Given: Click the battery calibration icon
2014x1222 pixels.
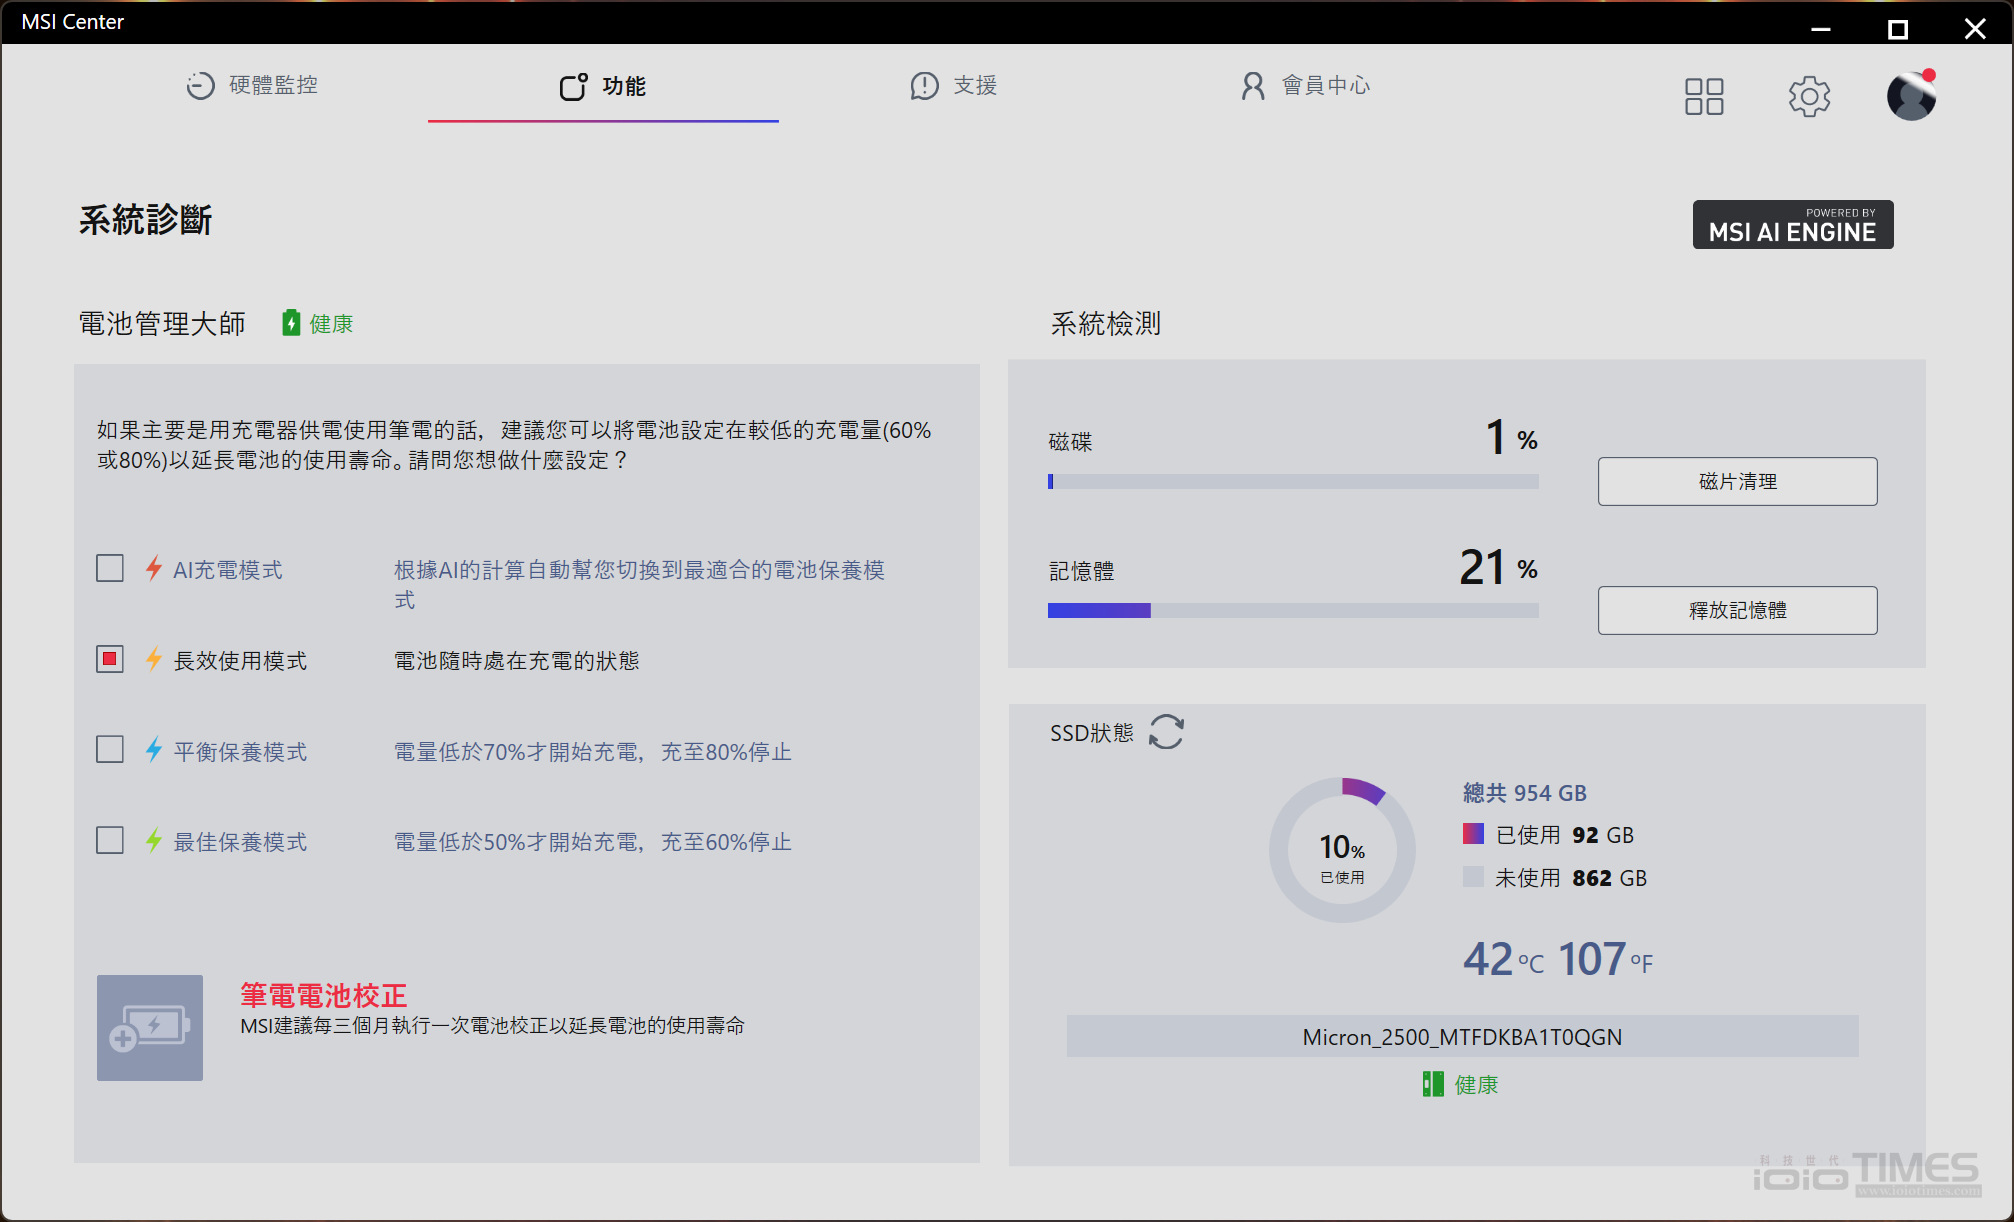Looking at the screenshot, I should click(x=150, y=1028).
